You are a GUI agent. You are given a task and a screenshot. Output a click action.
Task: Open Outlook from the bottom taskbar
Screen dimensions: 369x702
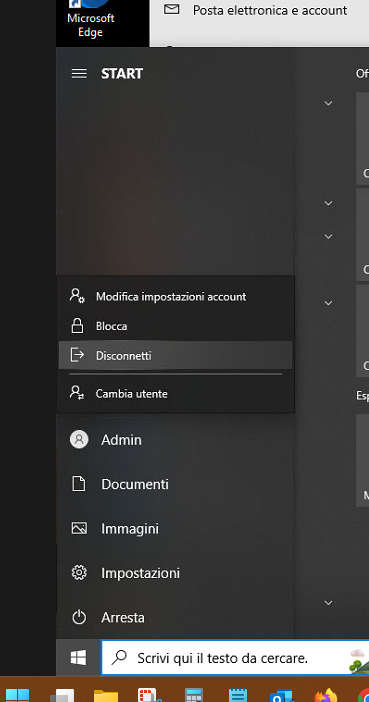[x=281, y=695]
